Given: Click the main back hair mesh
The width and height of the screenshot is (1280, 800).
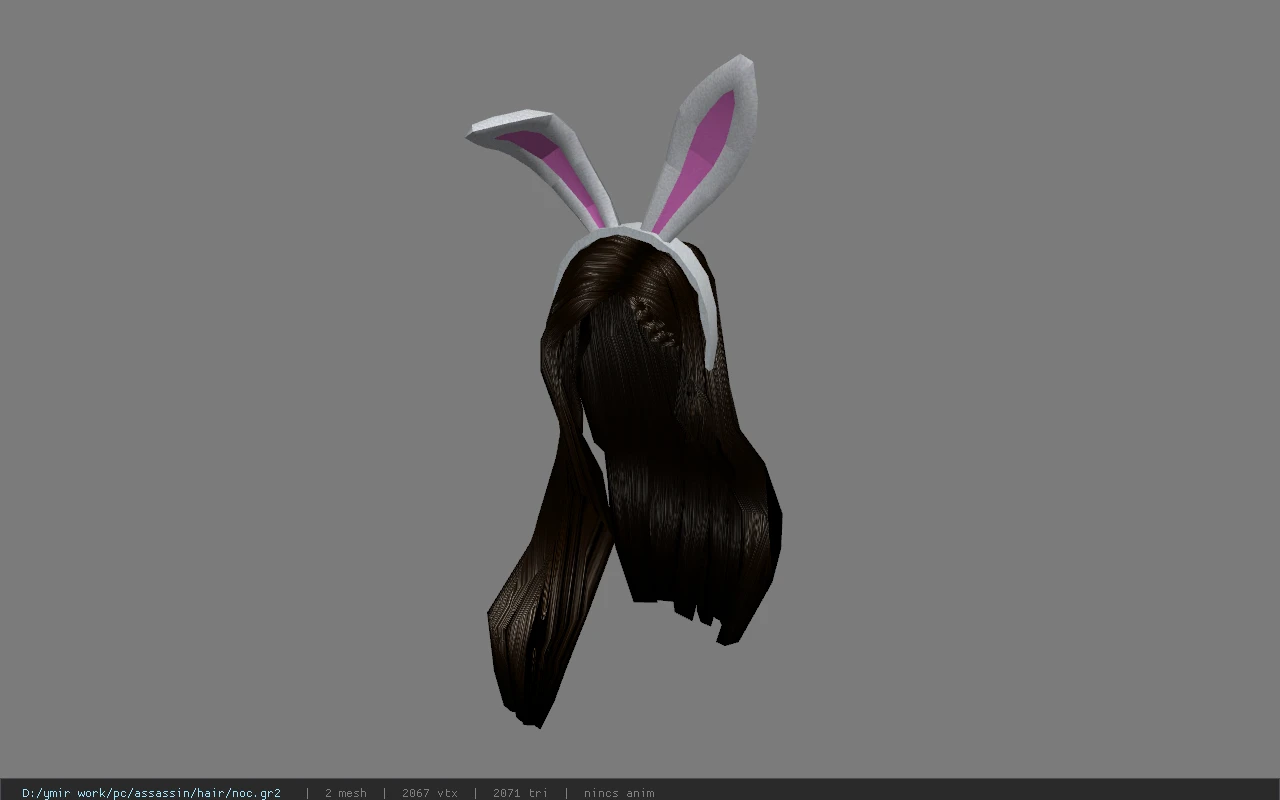Looking at the screenshot, I should click(x=680, y=450).
